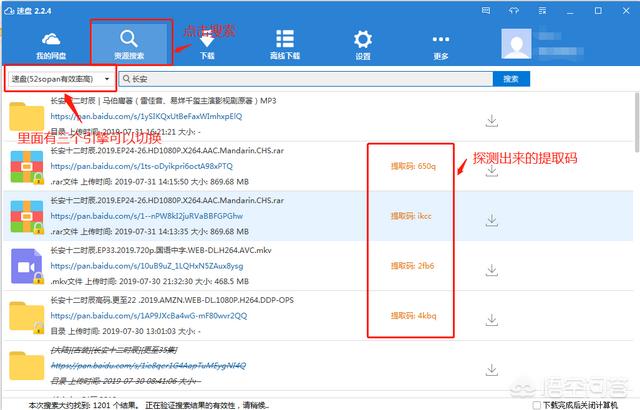Image resolution: width=640 pixels, height=410 pixels.
Task: Select title 长安十二时辰.EP33.2019.720p mkv
Action: 161,250
